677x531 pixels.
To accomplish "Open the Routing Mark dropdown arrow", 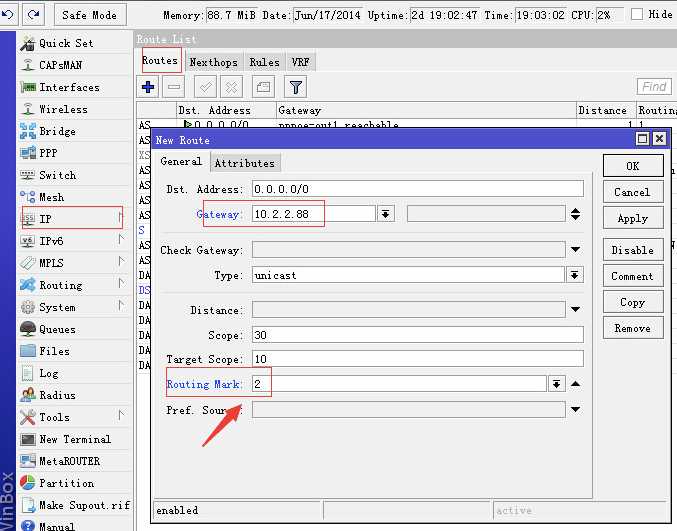I will click(x=557, y=384).
